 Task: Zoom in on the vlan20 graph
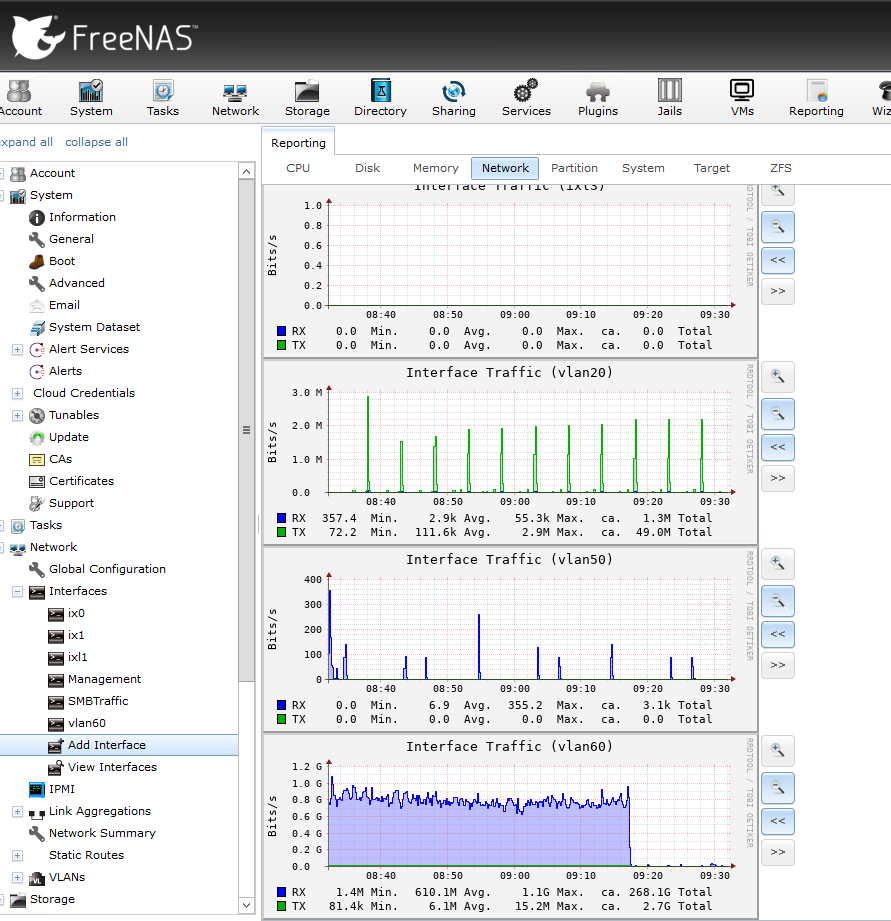[778, 377]
